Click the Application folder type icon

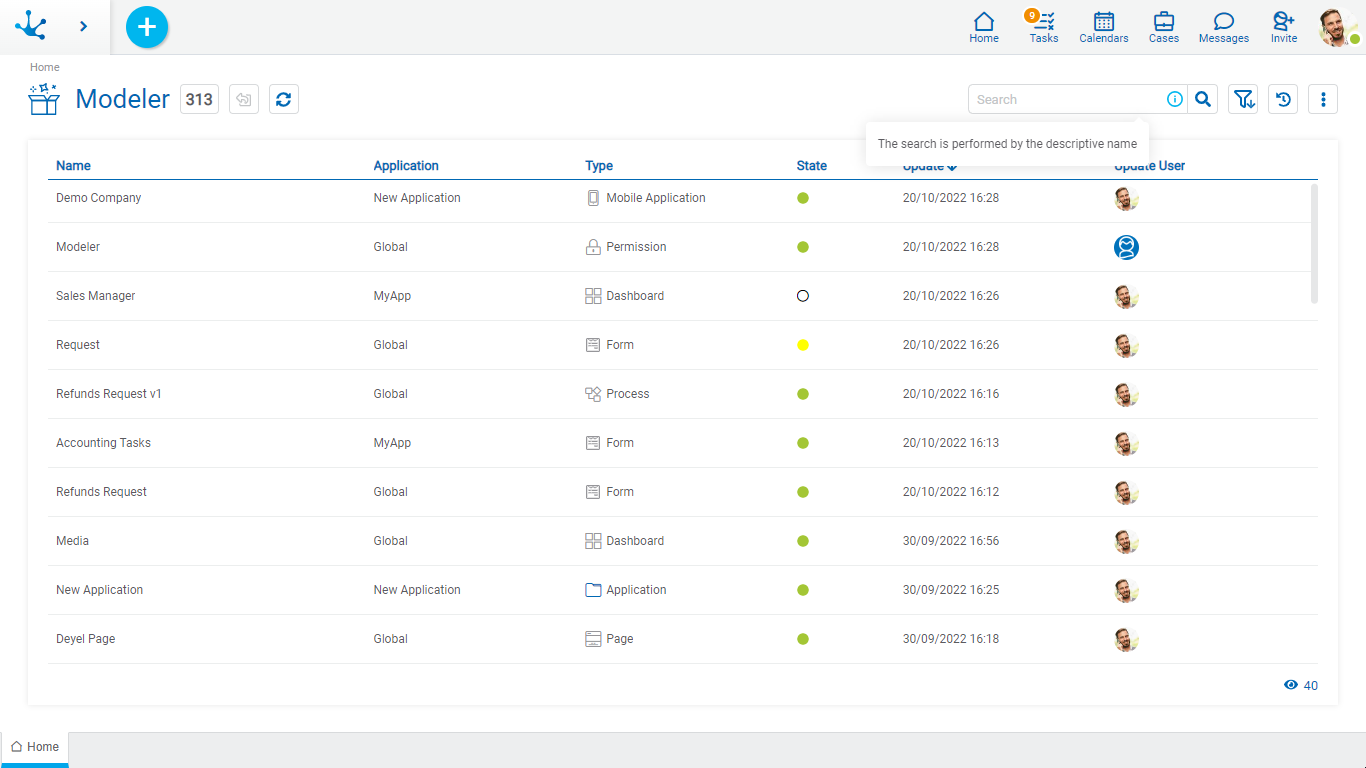[593, 590]
